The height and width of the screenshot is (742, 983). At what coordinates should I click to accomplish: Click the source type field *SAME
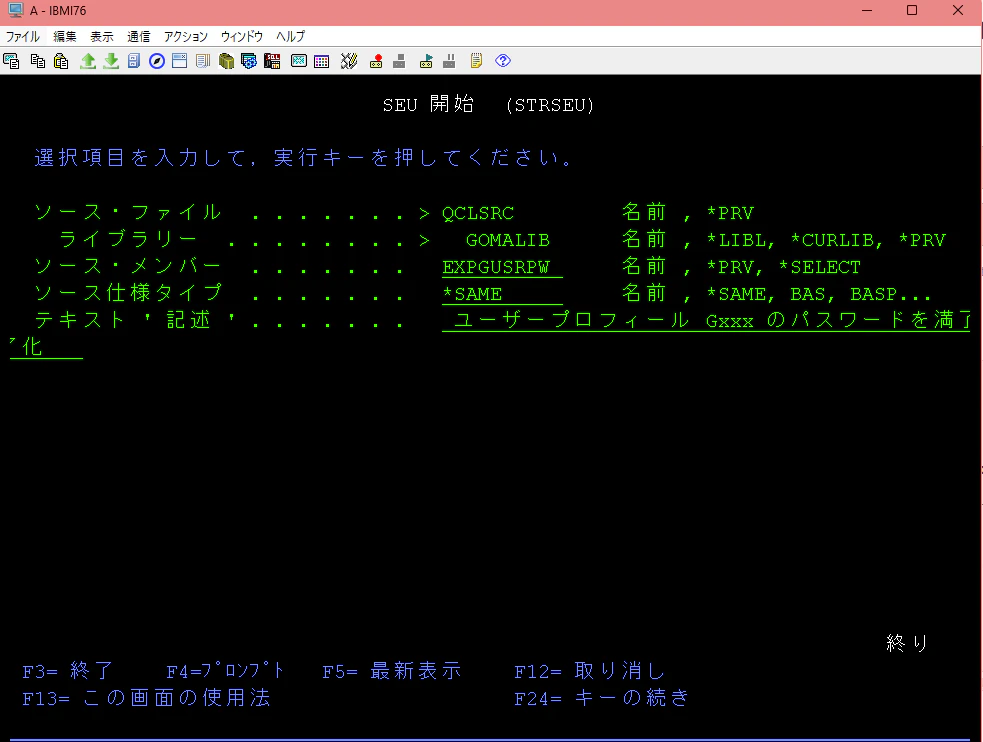(x=502, y=295)
